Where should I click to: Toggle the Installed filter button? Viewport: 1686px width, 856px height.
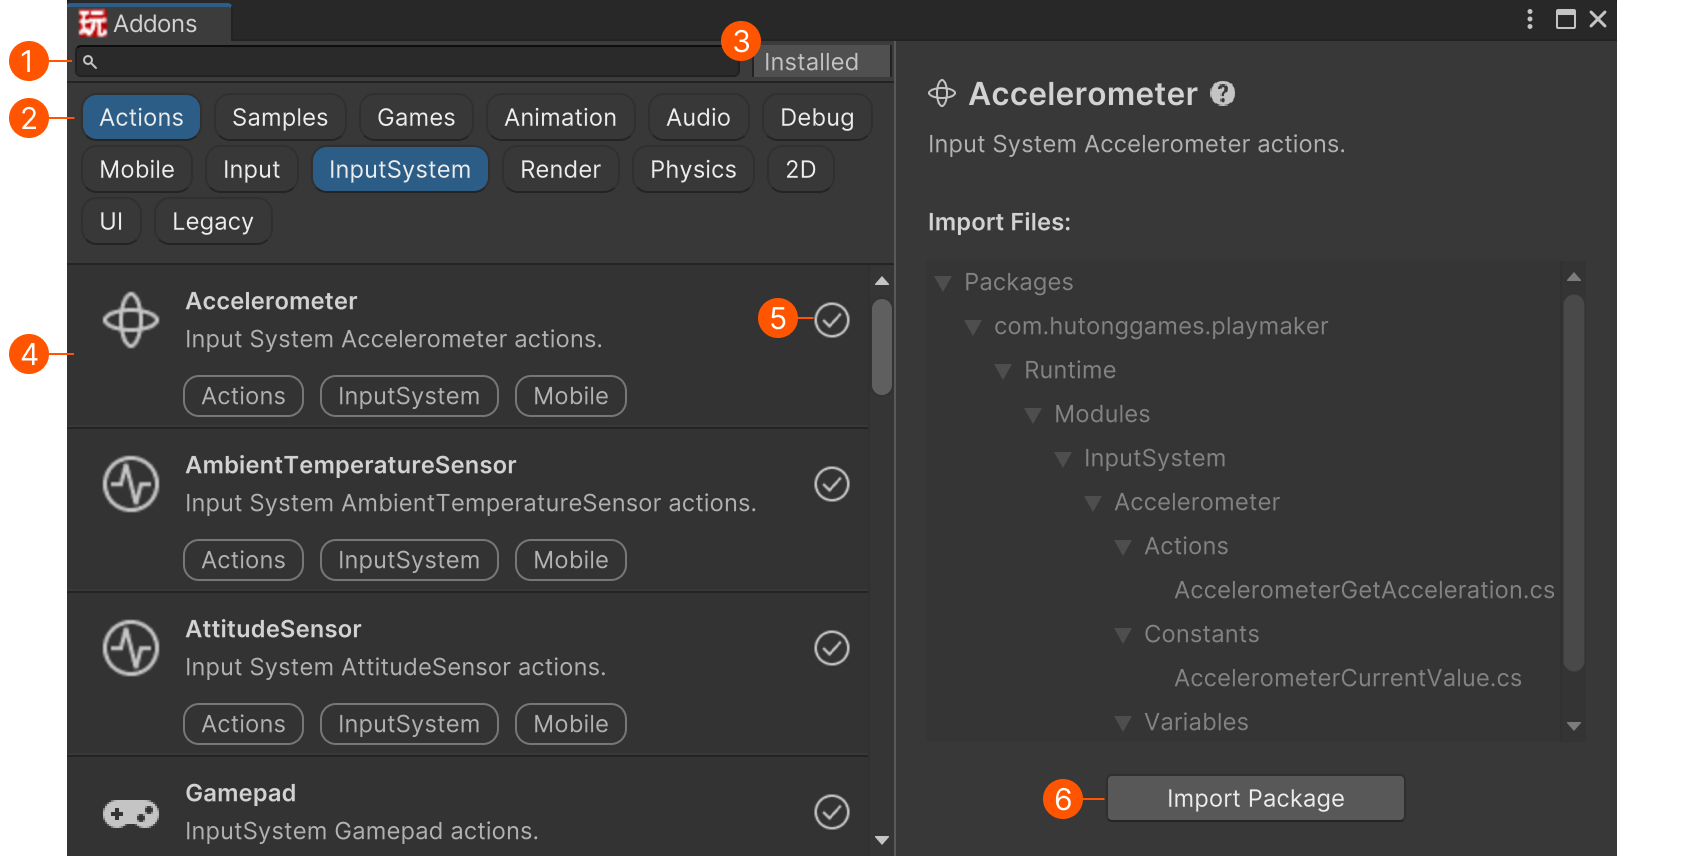pos(822,62)
